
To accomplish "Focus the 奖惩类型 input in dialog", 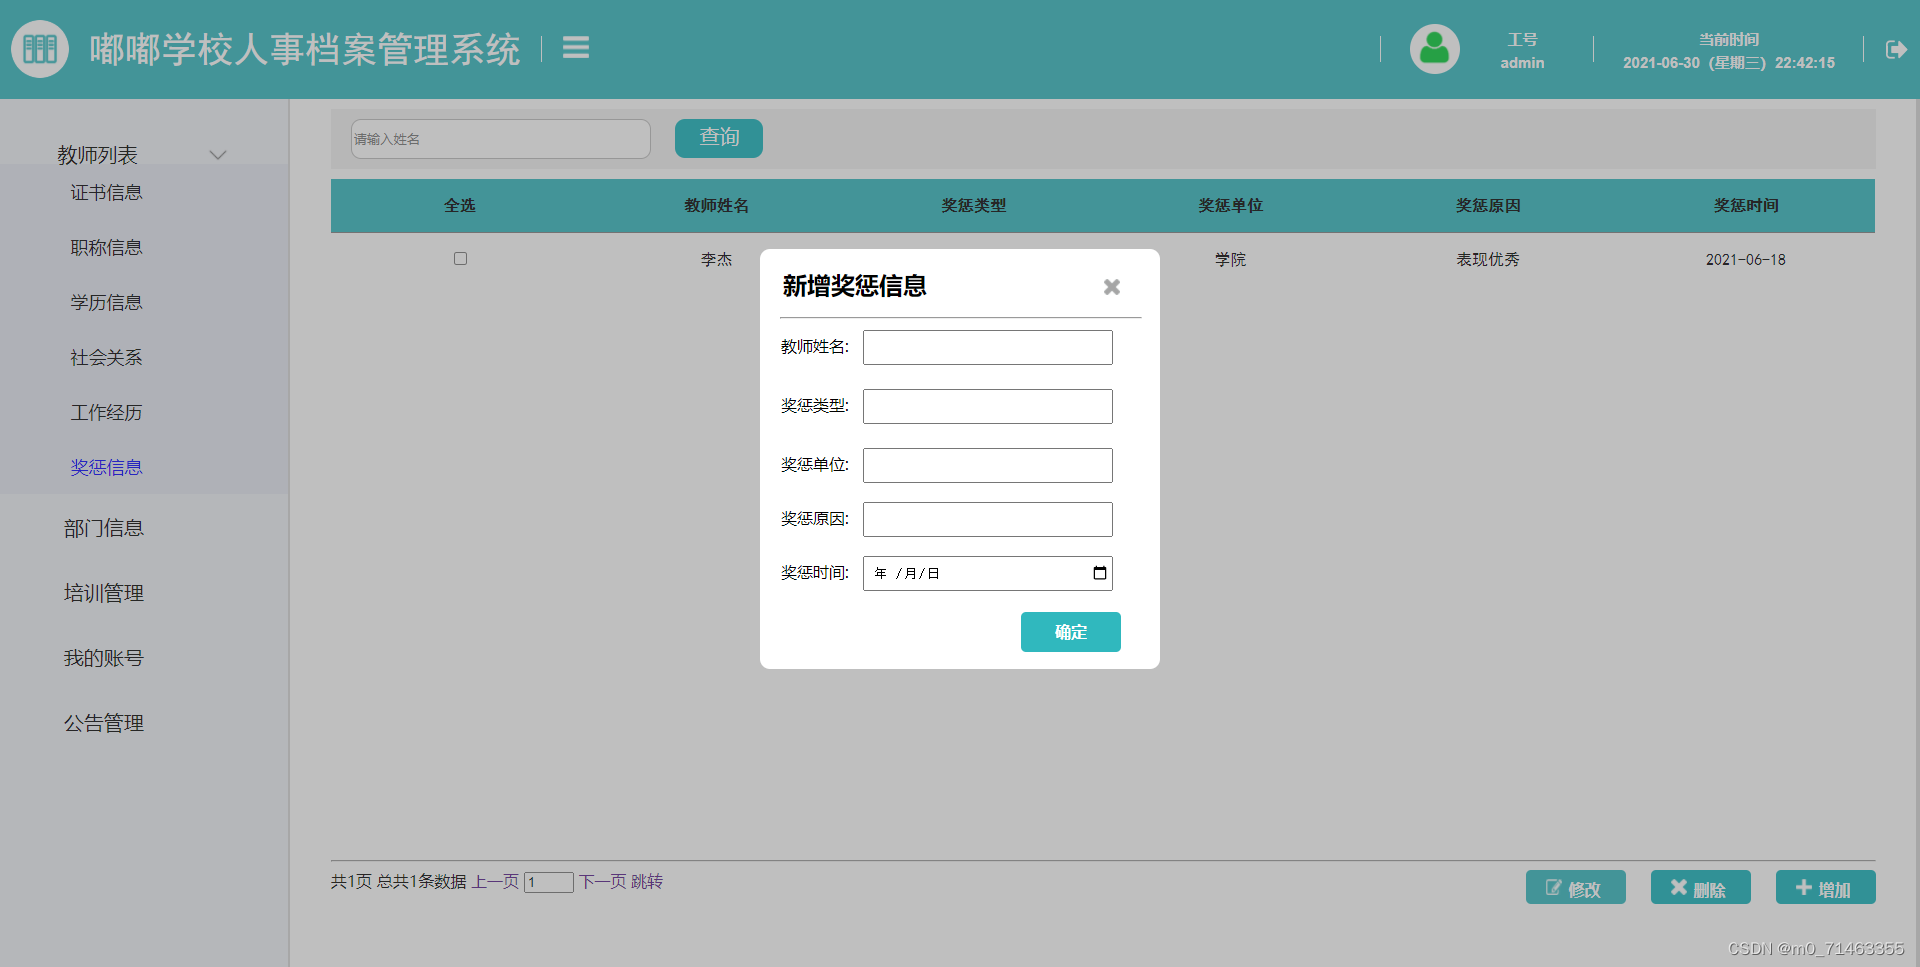I will pos(987,406).
